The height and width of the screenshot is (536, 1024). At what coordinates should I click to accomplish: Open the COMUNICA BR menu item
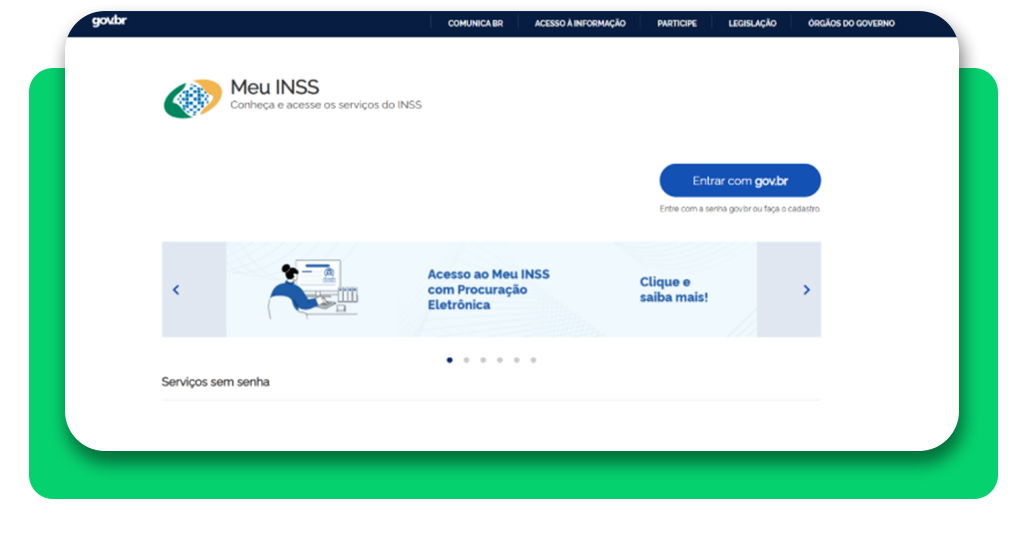coord(475,24)
